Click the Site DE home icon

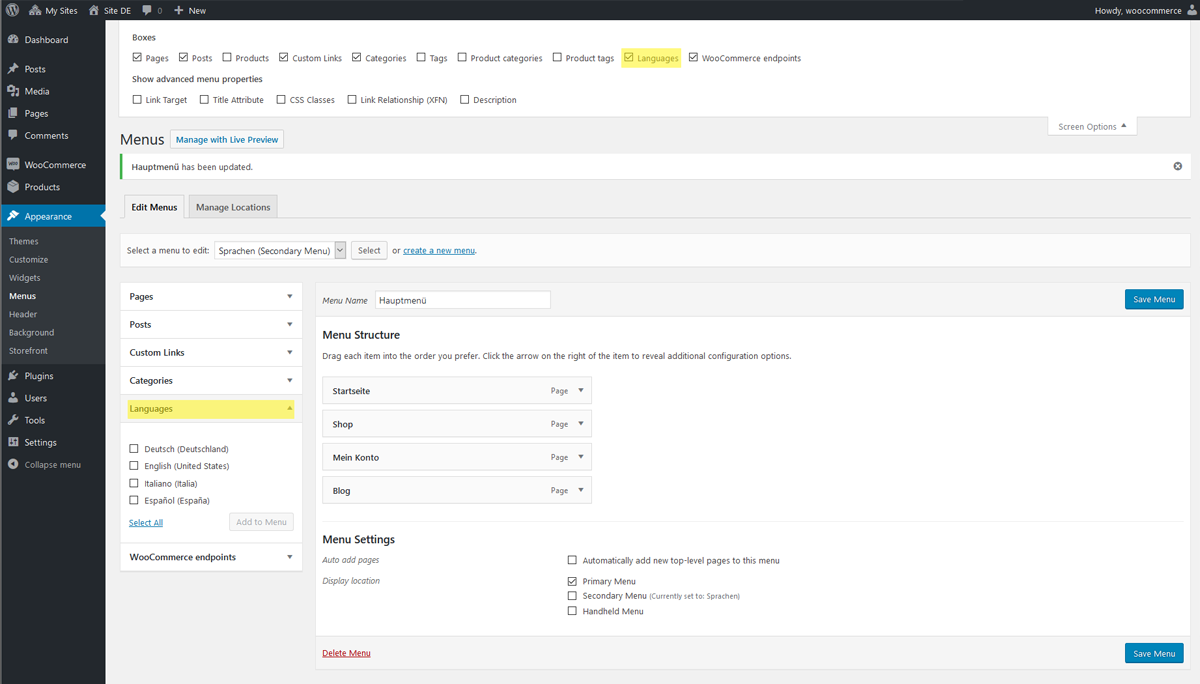pyautogui.click(x=94, y=10)
